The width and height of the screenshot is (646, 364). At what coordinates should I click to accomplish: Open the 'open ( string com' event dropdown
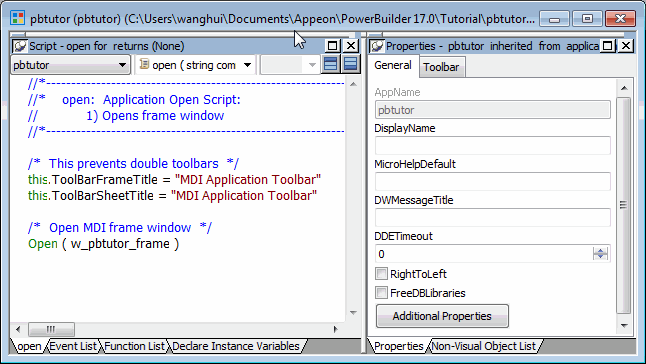click(x=247, y=65)
